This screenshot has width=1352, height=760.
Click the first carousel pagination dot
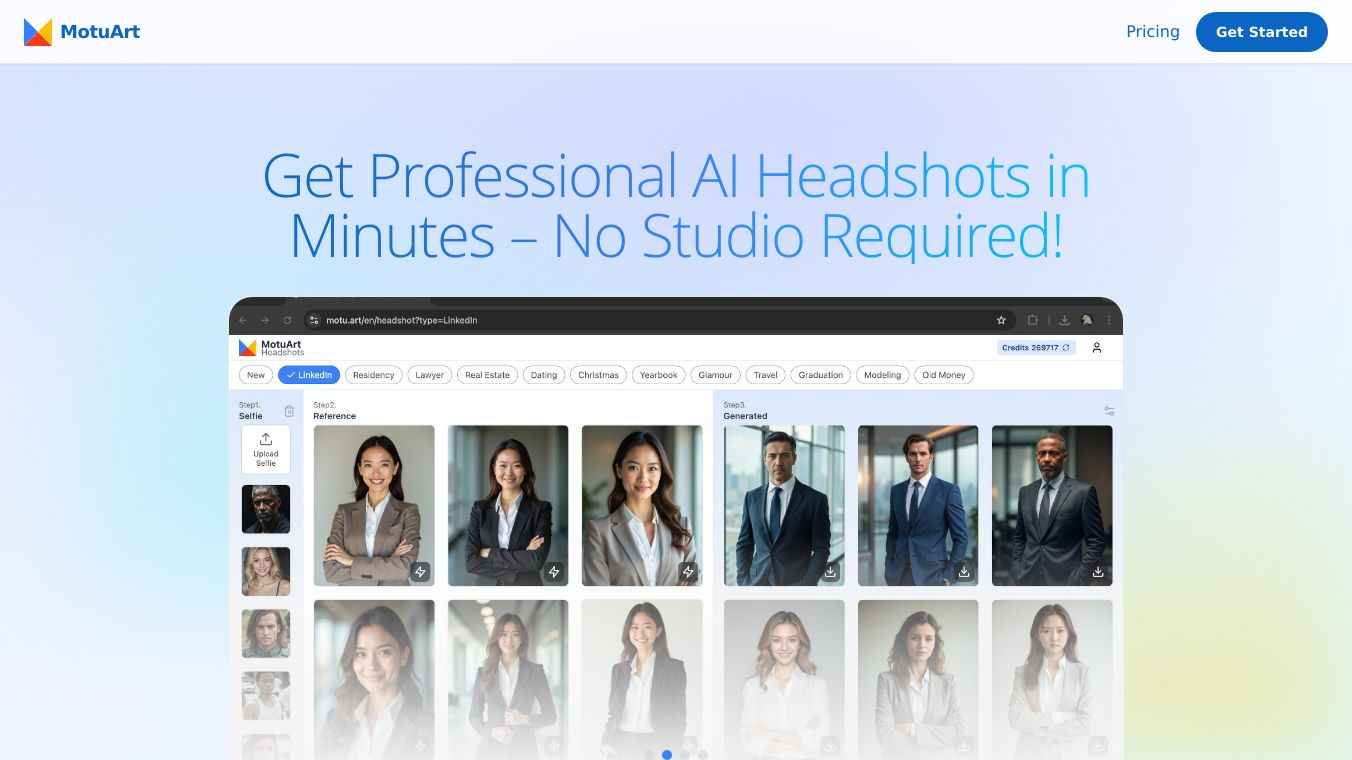point(649,755)
